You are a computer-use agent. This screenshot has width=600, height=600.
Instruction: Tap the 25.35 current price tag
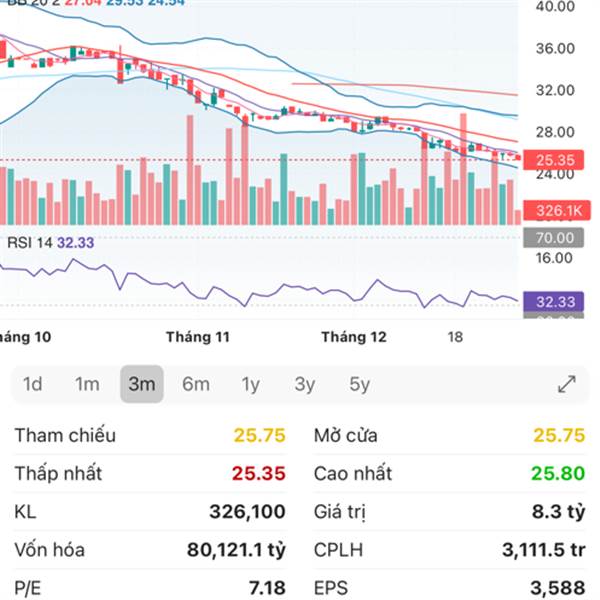point(554,160)
